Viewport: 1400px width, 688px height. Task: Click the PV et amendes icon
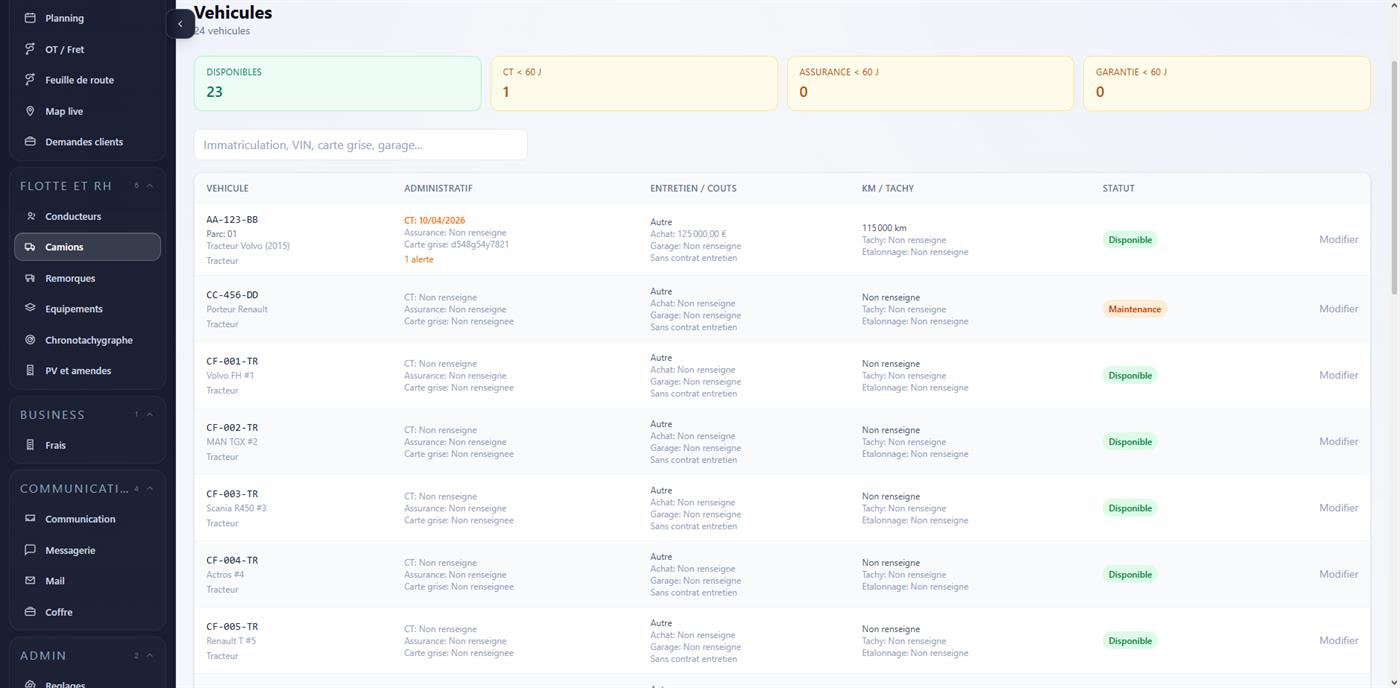(30, 371)
